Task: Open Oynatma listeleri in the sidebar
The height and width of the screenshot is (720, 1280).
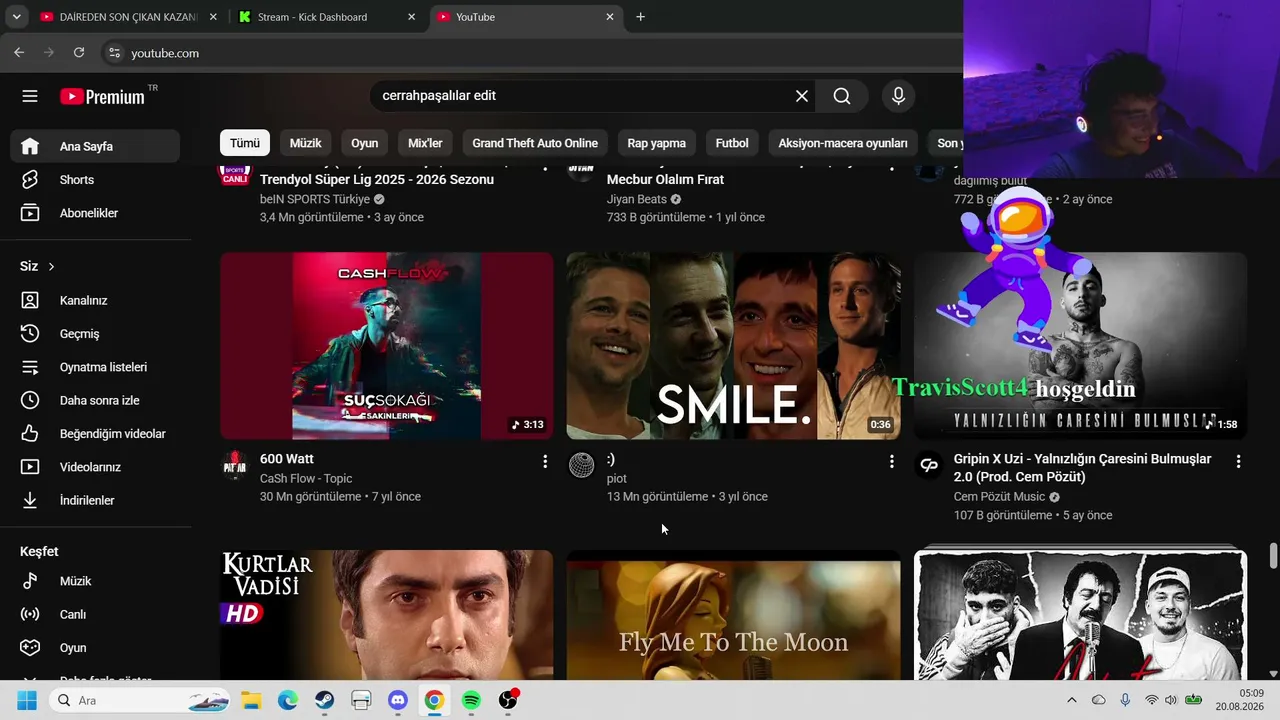Action: coord(96,367)
